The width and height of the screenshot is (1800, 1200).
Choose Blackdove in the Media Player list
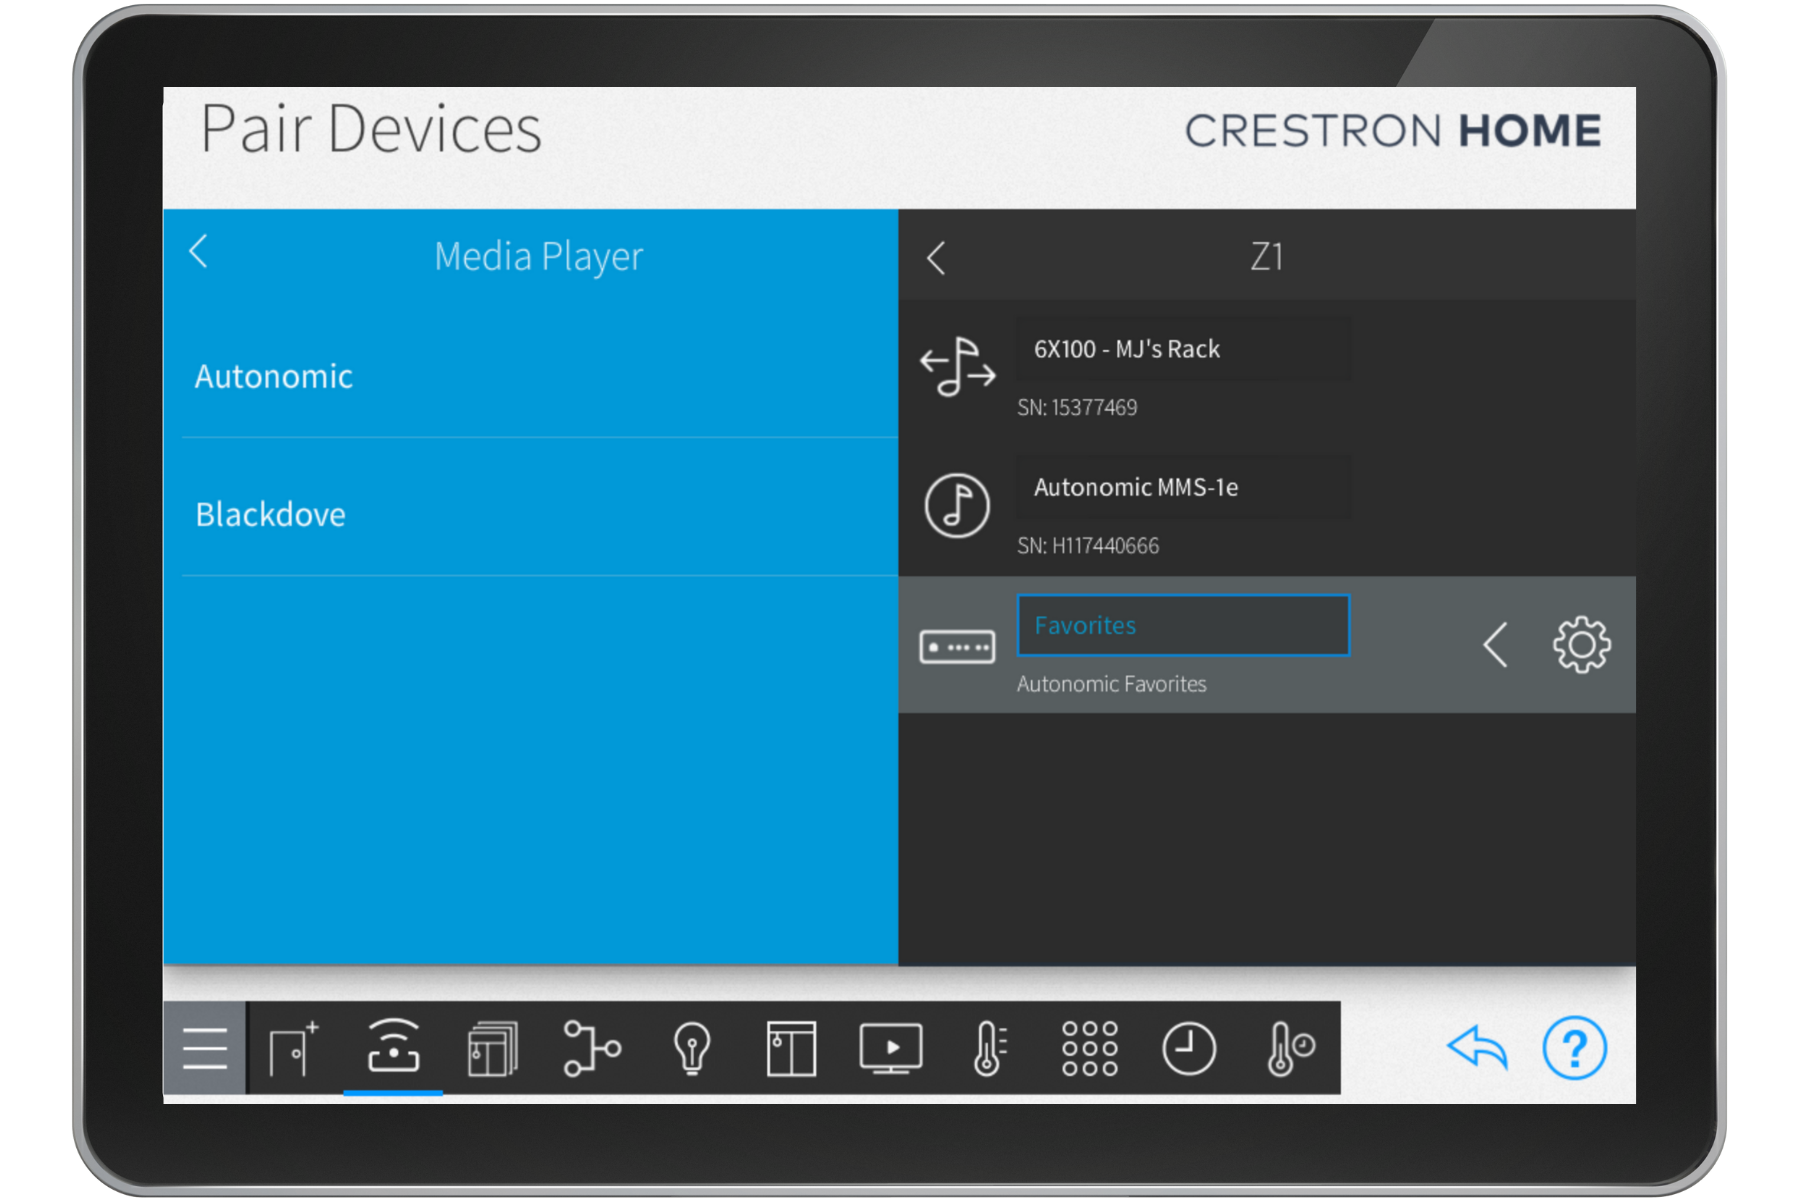[x=270, y=514]
